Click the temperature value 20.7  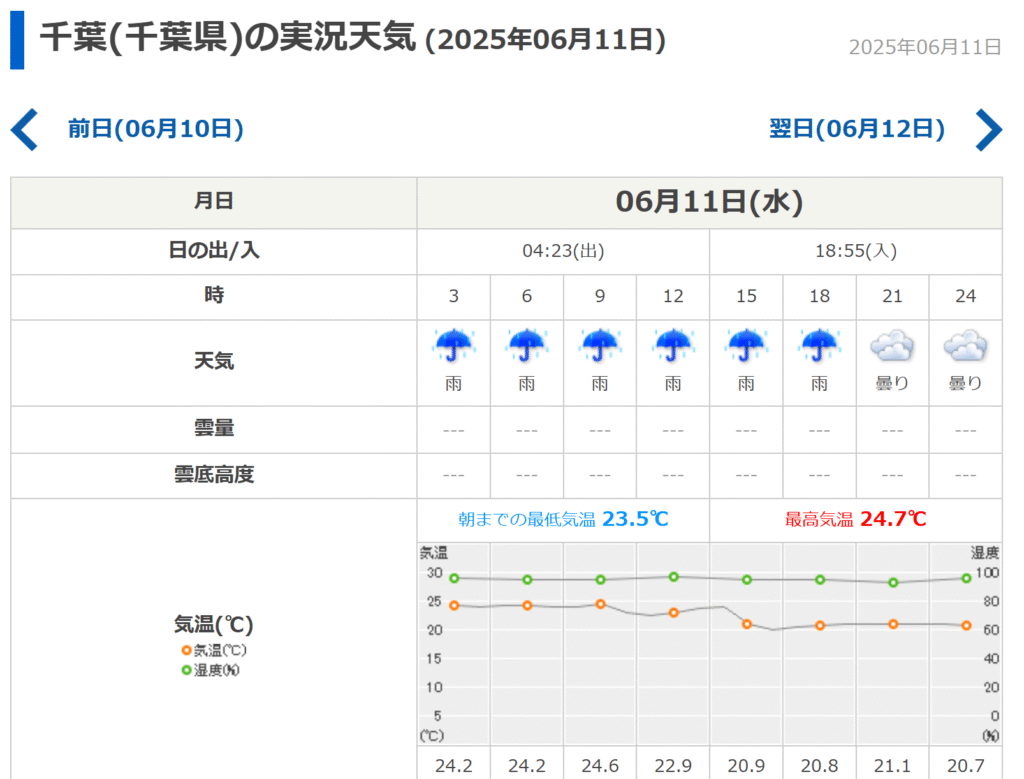coord(965,765)
